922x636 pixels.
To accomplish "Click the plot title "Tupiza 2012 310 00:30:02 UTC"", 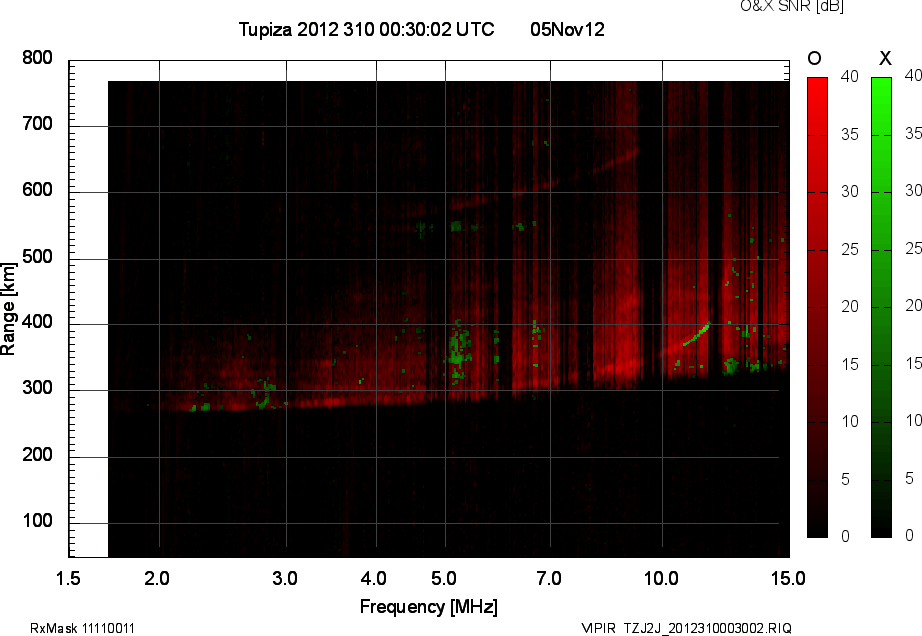I will [x=366, y=29].
